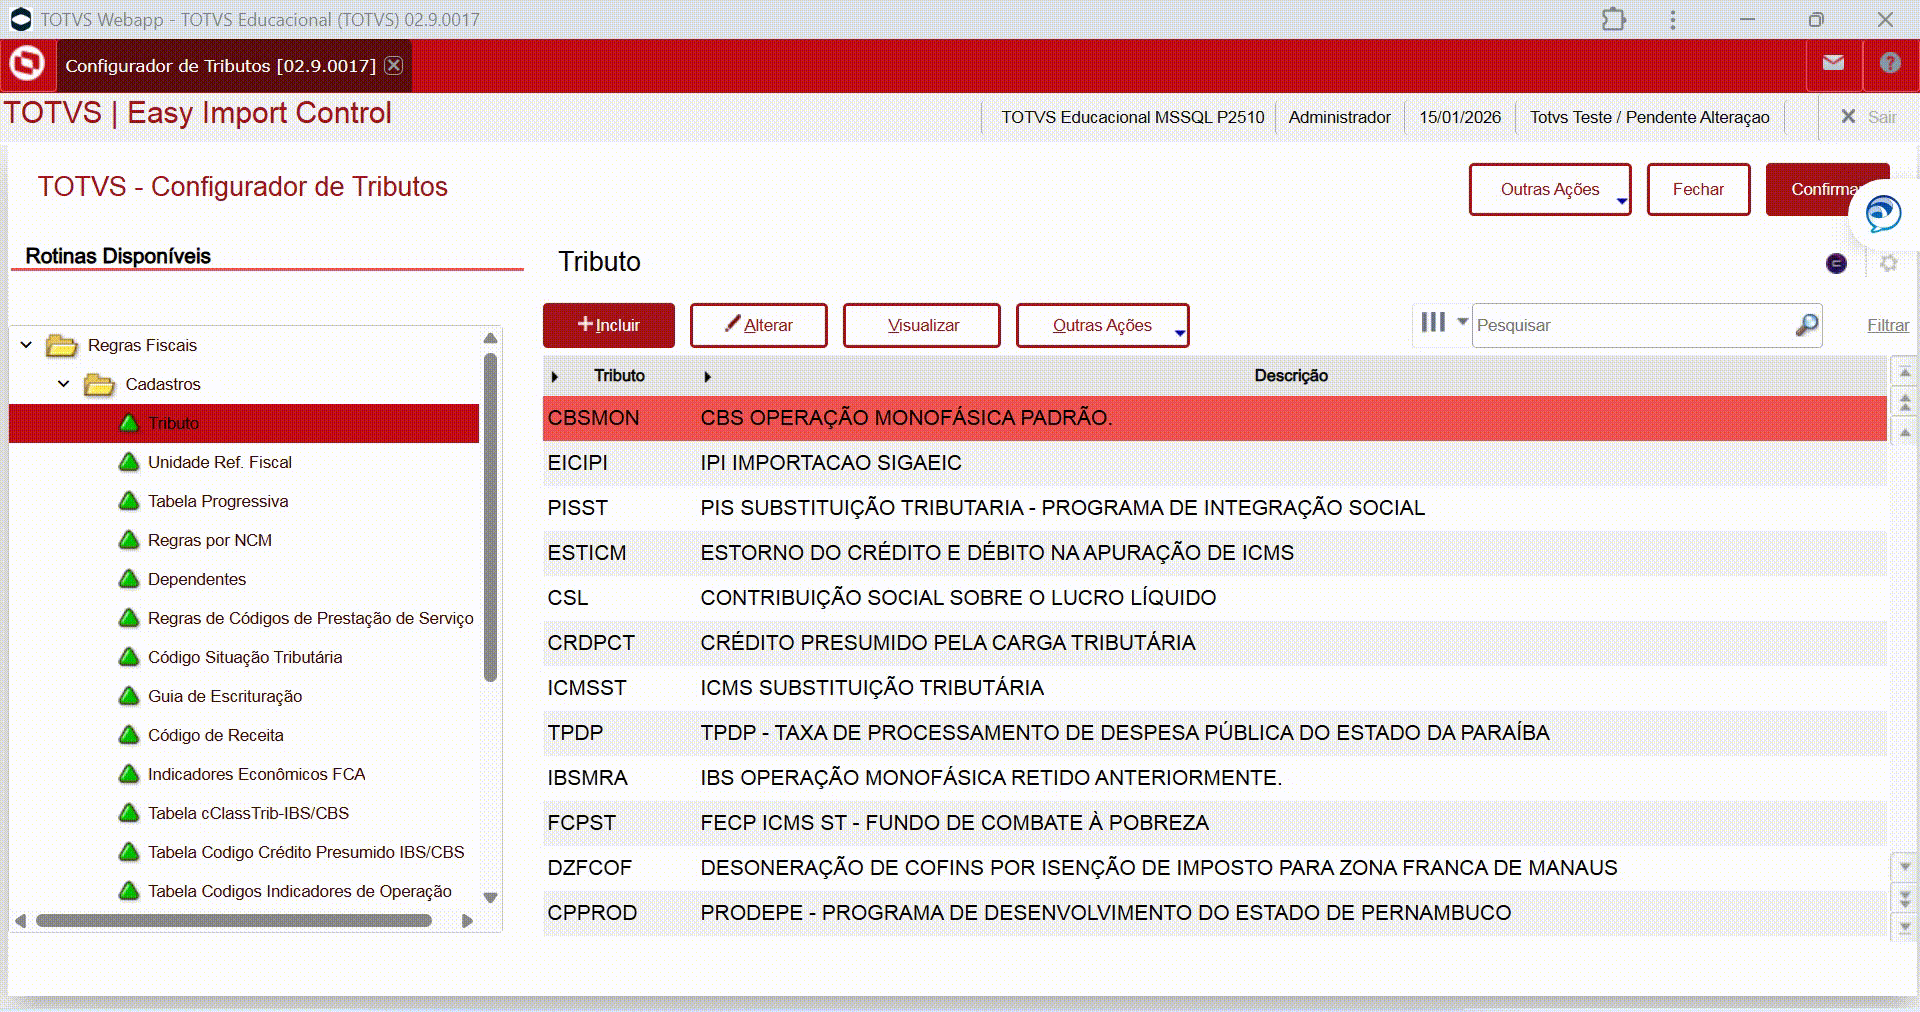This screenshot has width=1920, height=1012.
Task: Jump to last record with the barred down arrow
Action: coord(1905,927)
